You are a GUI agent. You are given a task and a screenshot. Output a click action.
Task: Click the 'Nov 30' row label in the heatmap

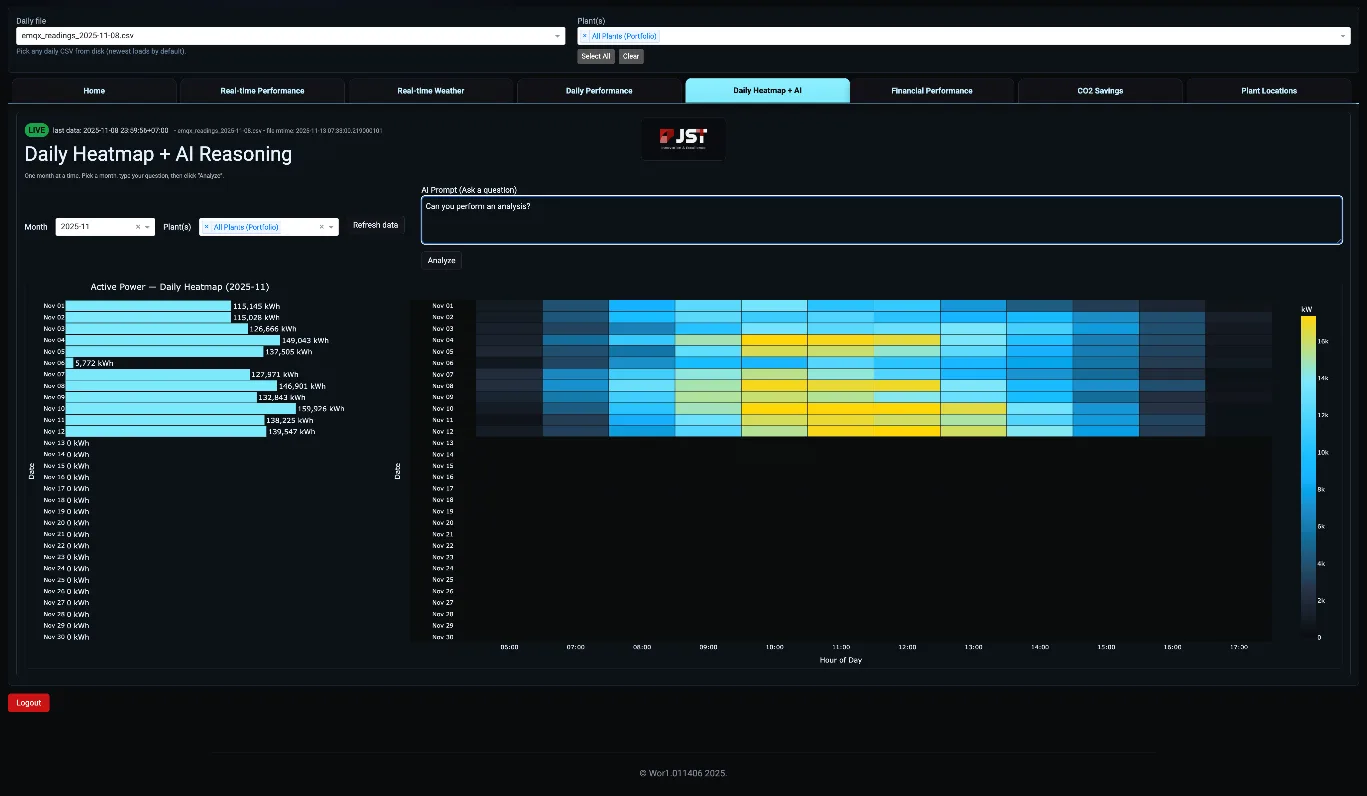pyautogui.click(x=442, y=637)
